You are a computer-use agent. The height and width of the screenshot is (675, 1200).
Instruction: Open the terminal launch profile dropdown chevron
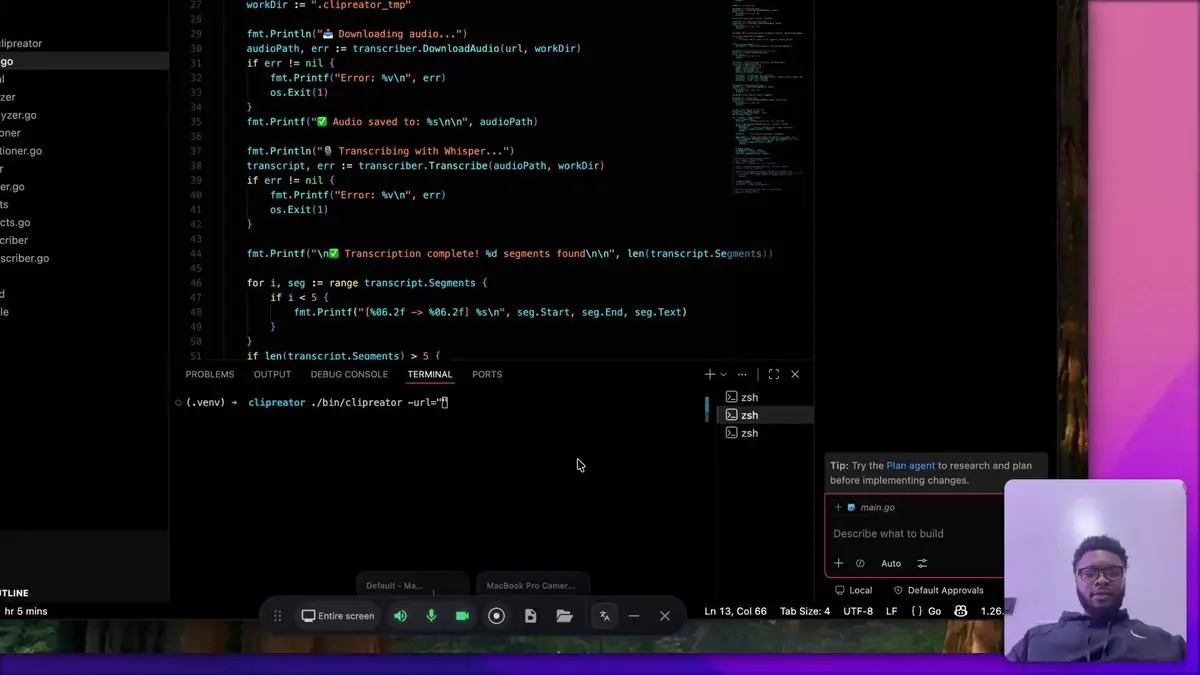click(723, 374)
